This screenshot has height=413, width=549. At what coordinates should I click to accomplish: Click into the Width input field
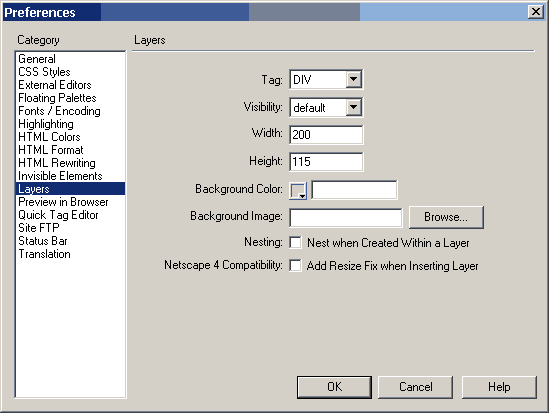pos(326,134)
